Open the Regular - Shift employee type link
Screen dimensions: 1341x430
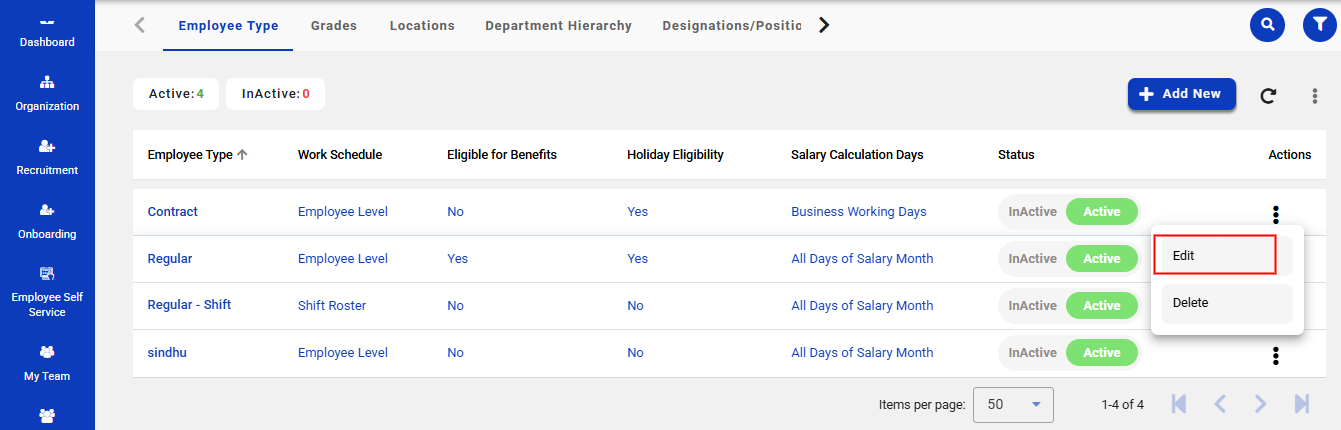[189, 305]
